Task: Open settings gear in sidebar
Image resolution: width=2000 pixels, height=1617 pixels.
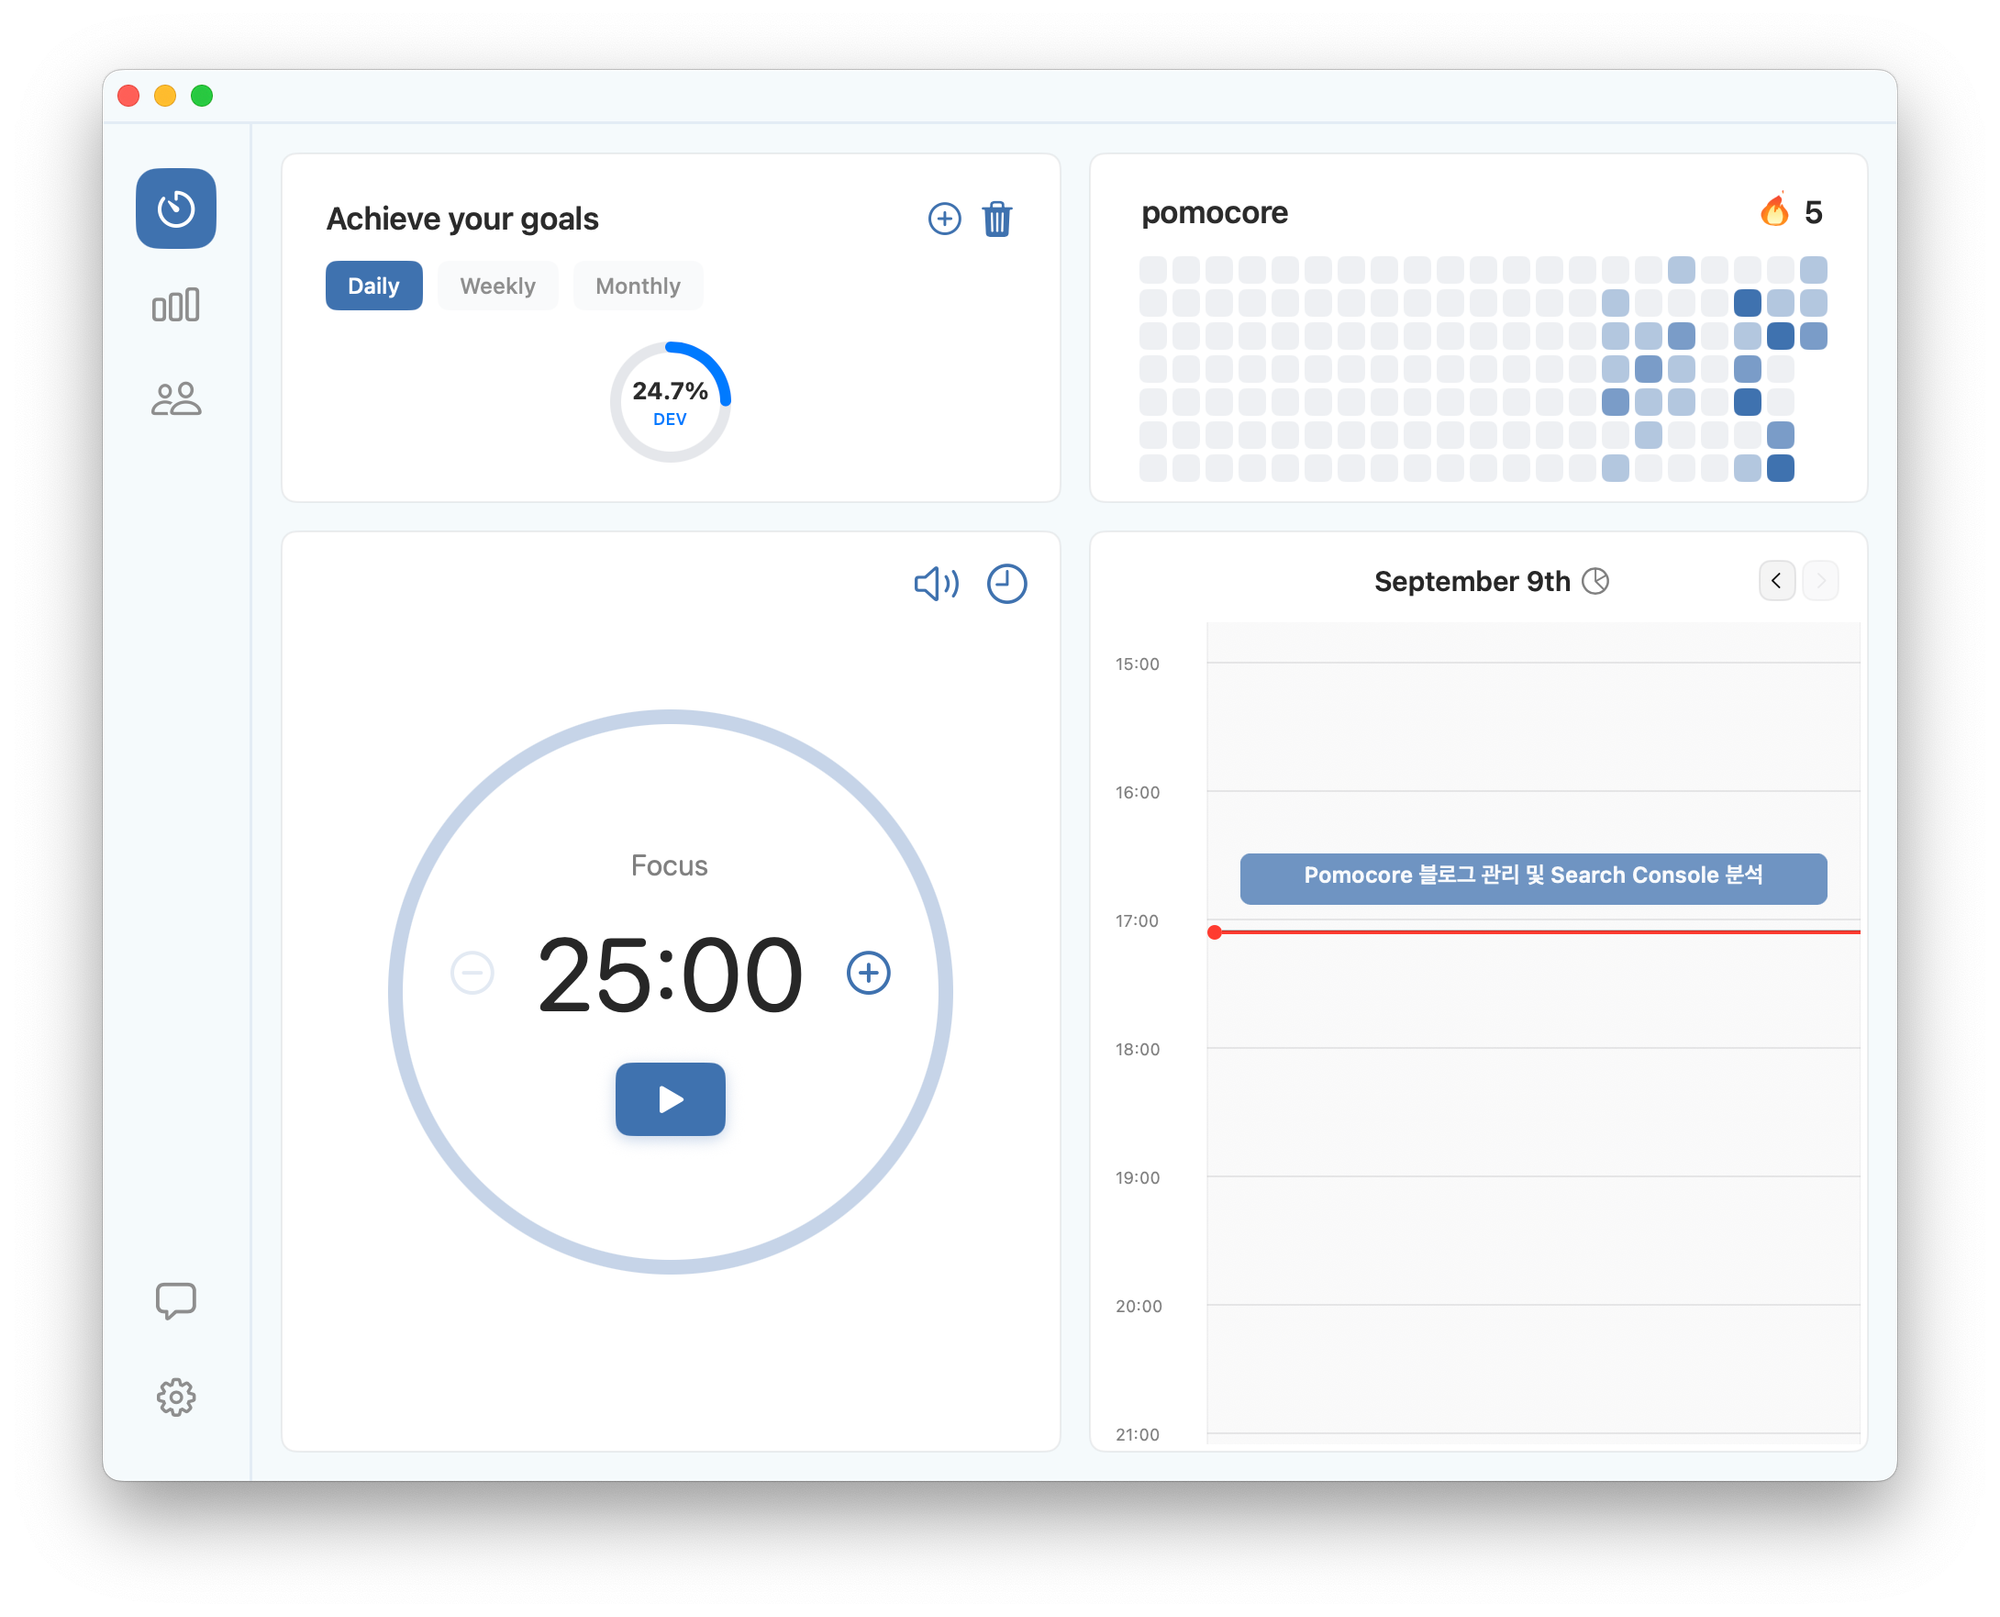Action: click(176, 1397)
